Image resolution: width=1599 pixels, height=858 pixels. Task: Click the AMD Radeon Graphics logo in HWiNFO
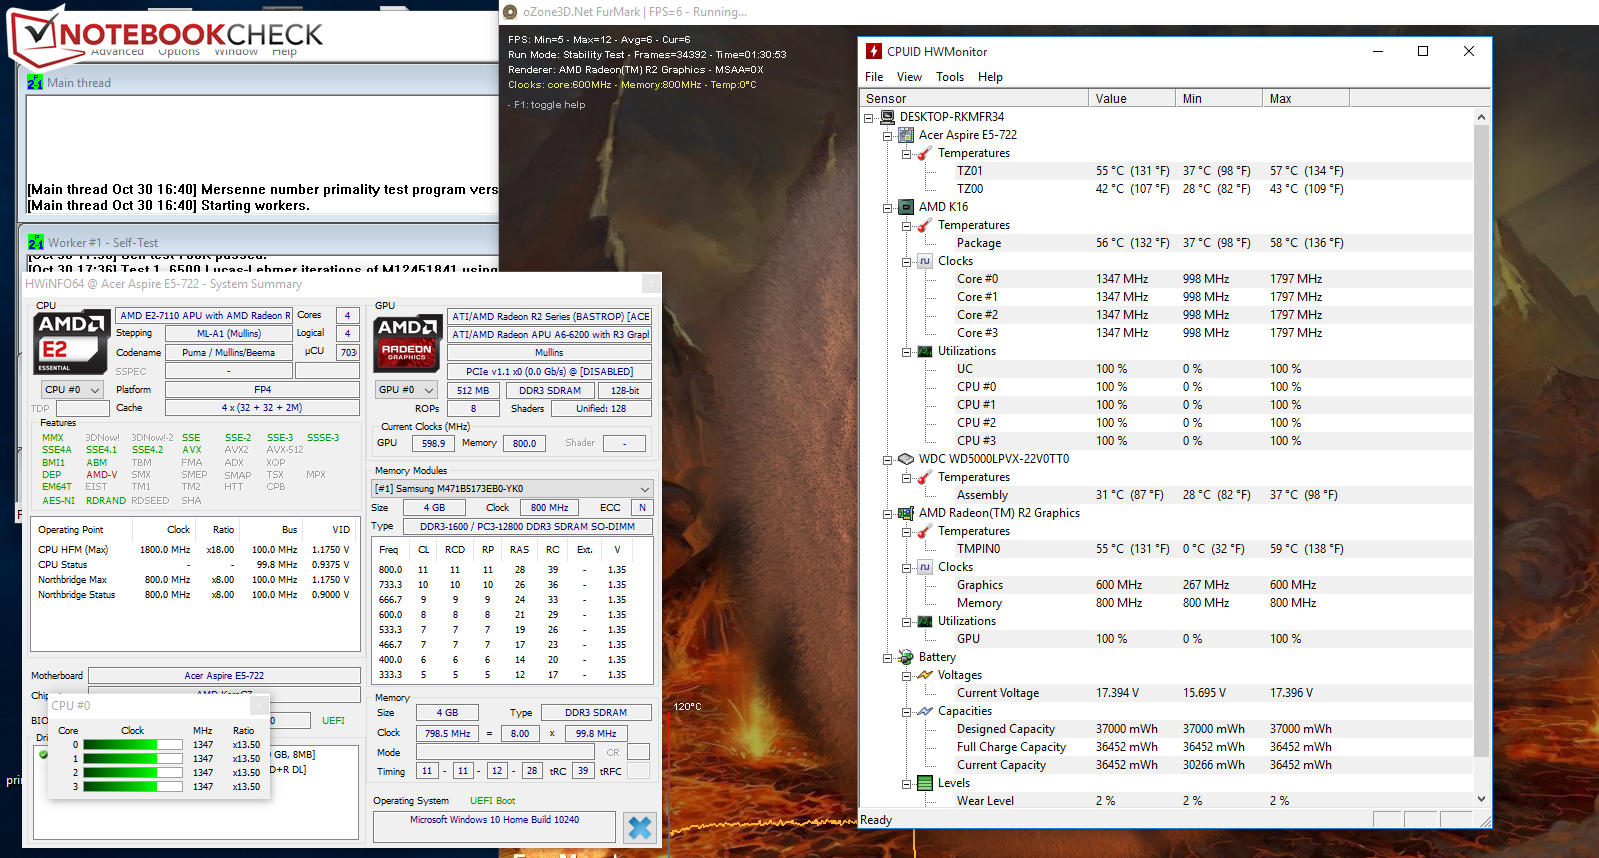tap(407, 343)
